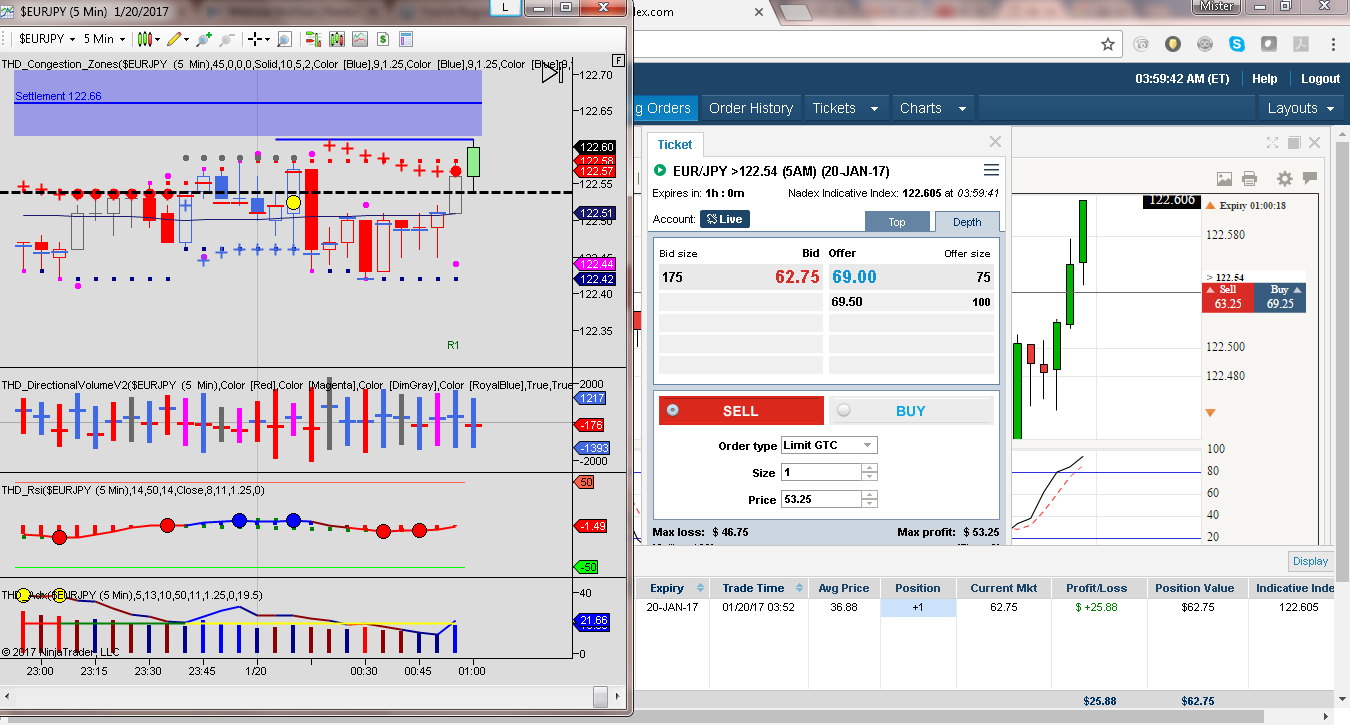The height and width of the screenshot is (725, 1350).
Task: Open the Charts dropdown menu
Action: (933, 108)
